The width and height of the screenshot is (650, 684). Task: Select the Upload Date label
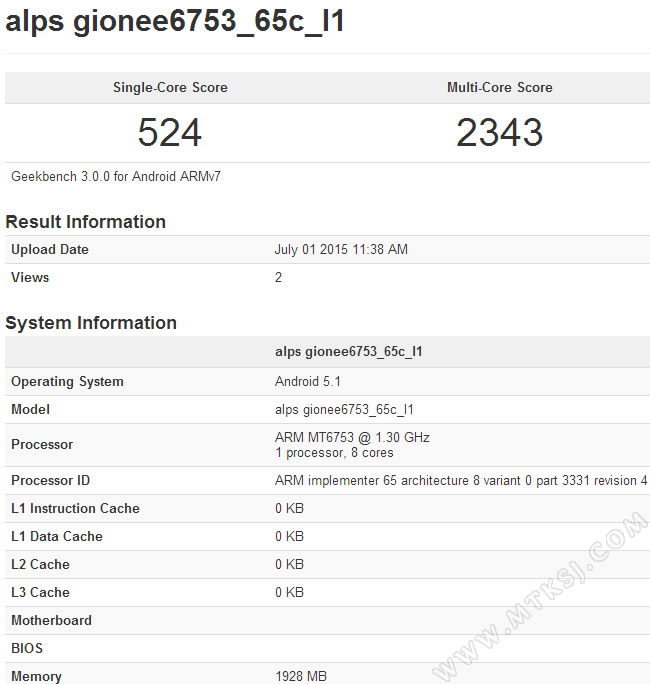(50, 250)
